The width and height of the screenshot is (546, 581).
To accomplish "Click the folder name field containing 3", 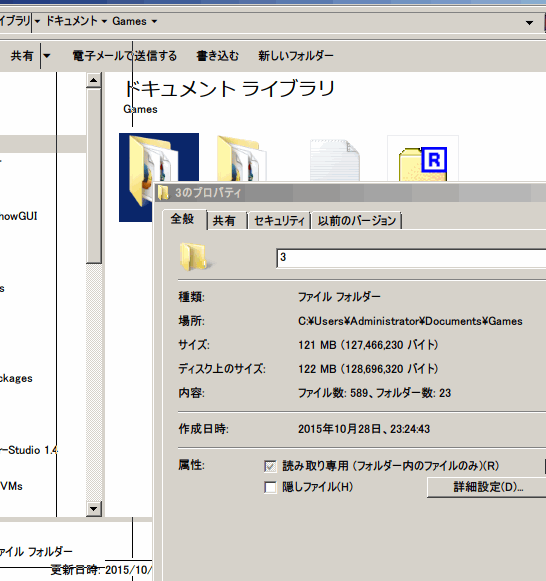I will pyautogui.click(x=411, y=258).
